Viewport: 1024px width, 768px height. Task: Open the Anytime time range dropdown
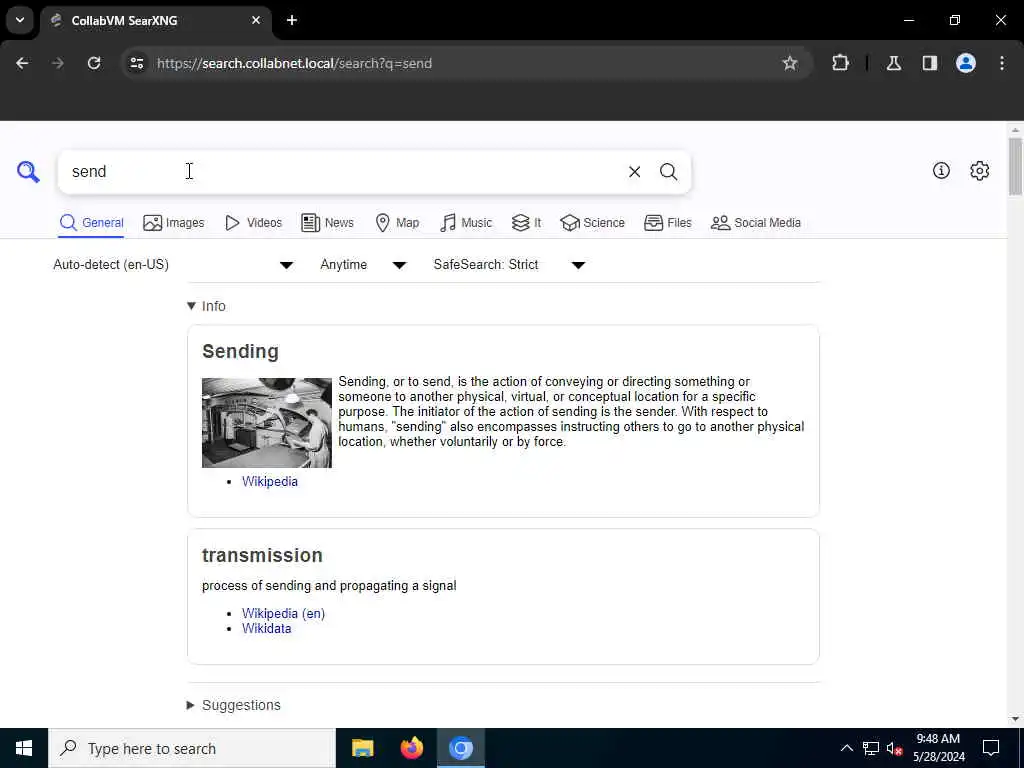363,264
